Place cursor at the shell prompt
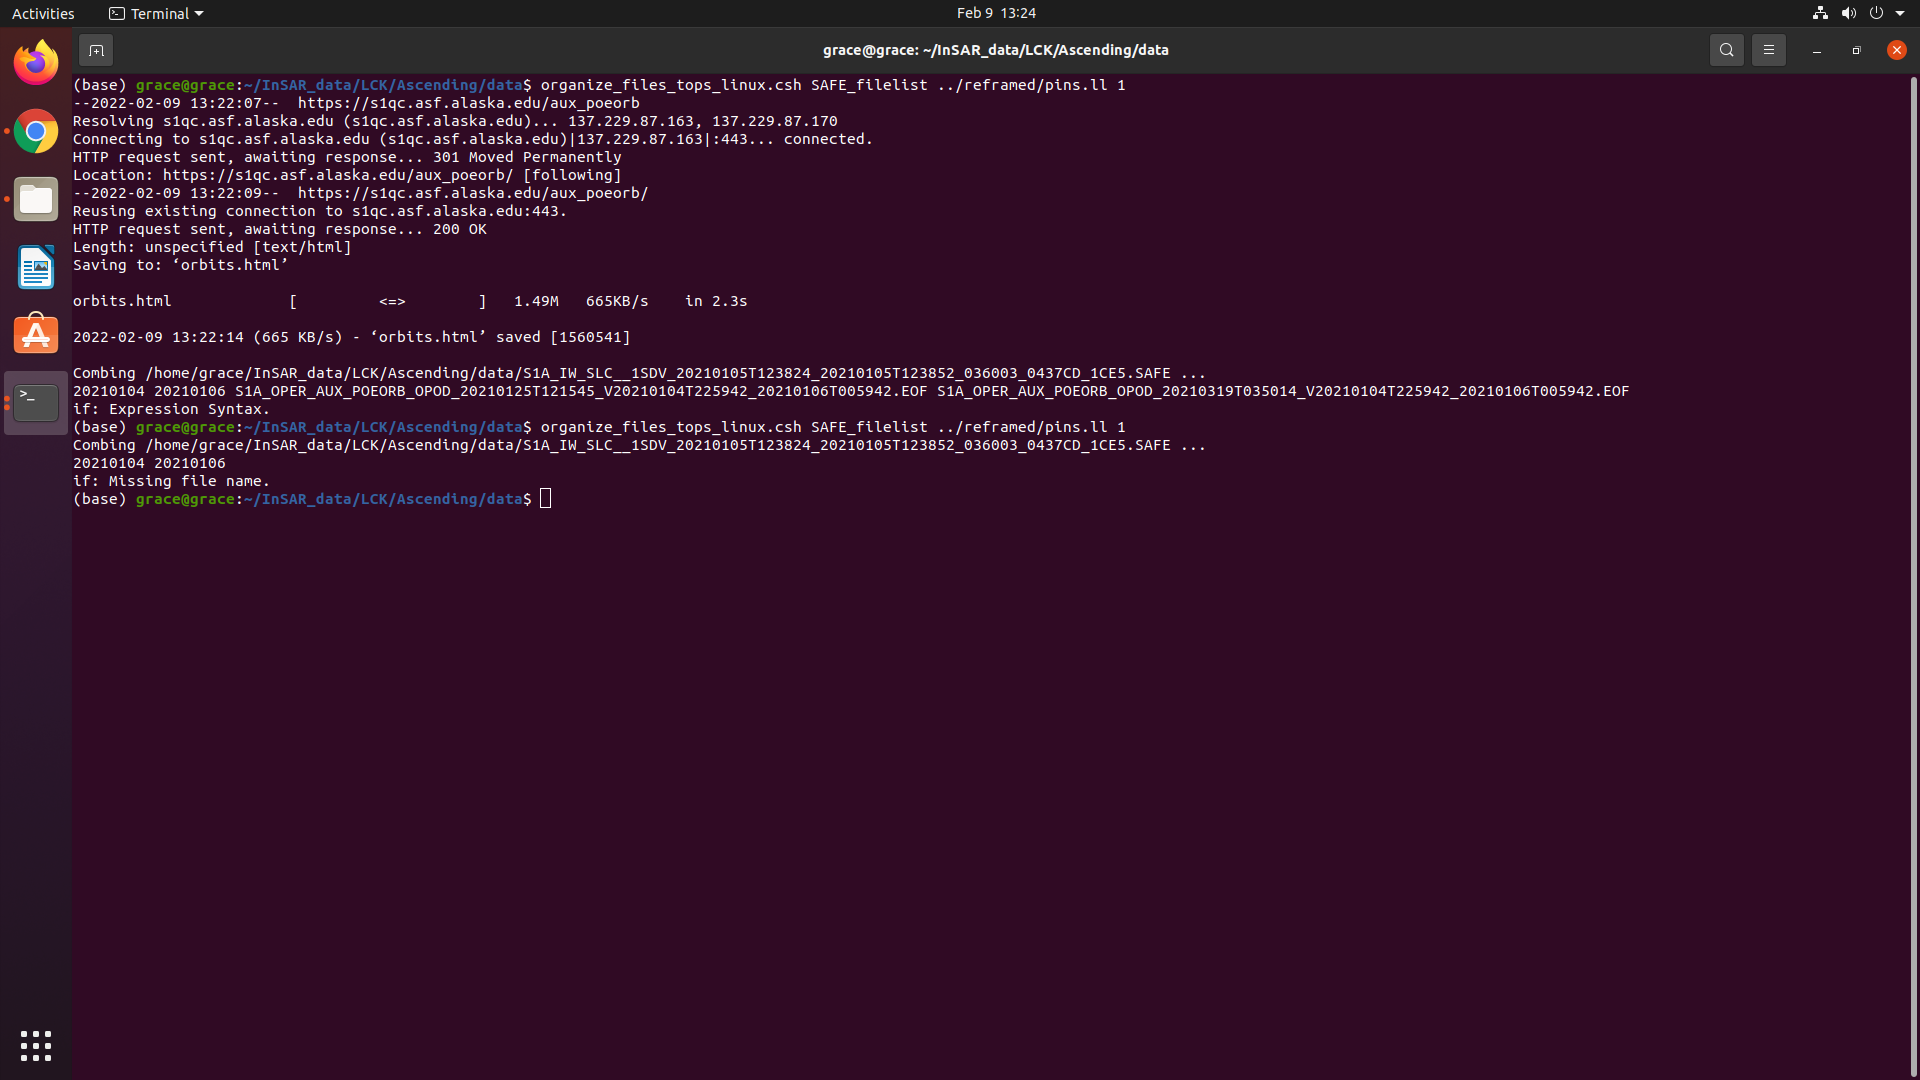This screenshot has width=1920, height=1080. (x=545, y=498)
